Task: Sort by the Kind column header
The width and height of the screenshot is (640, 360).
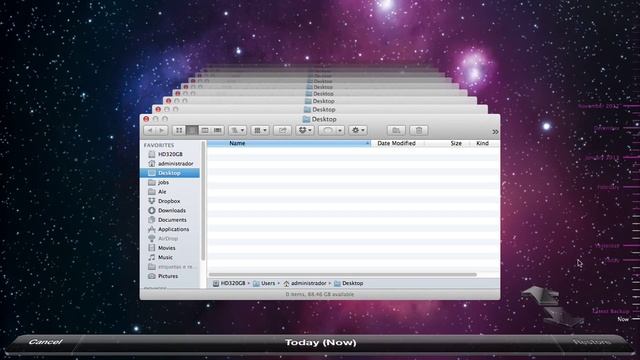Action: pyautogui.click(x=485, y=143)
